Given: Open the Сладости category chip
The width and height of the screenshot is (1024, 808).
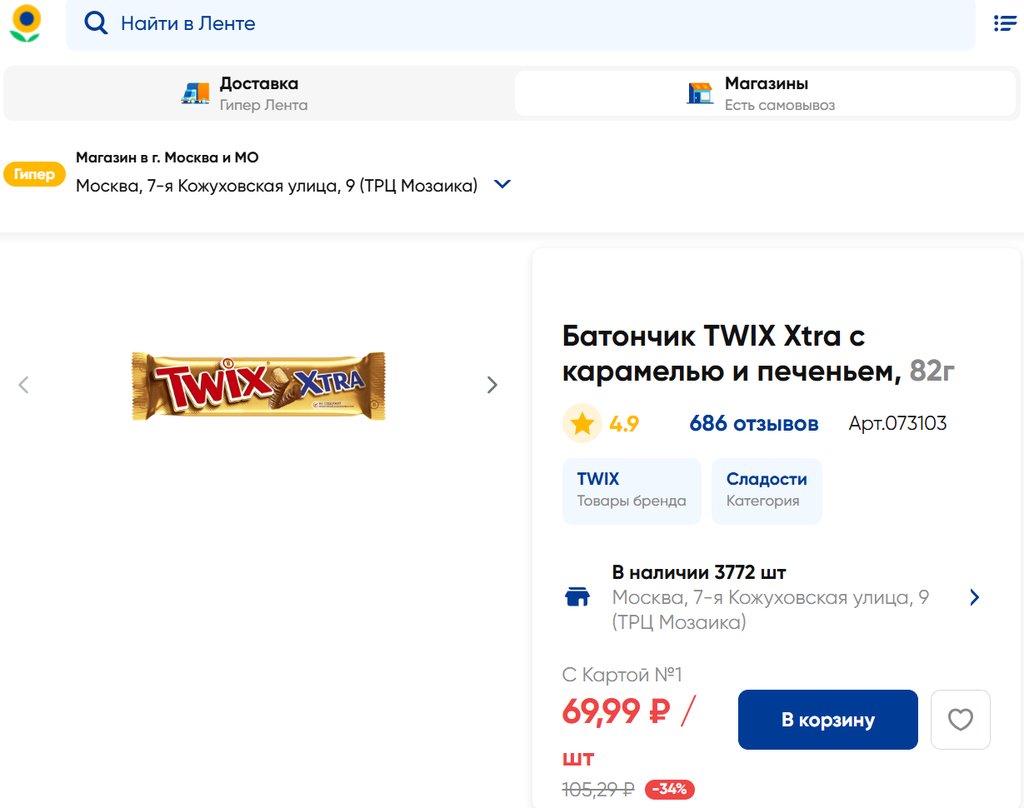Looking at the screenshot, I should [766, 490].
